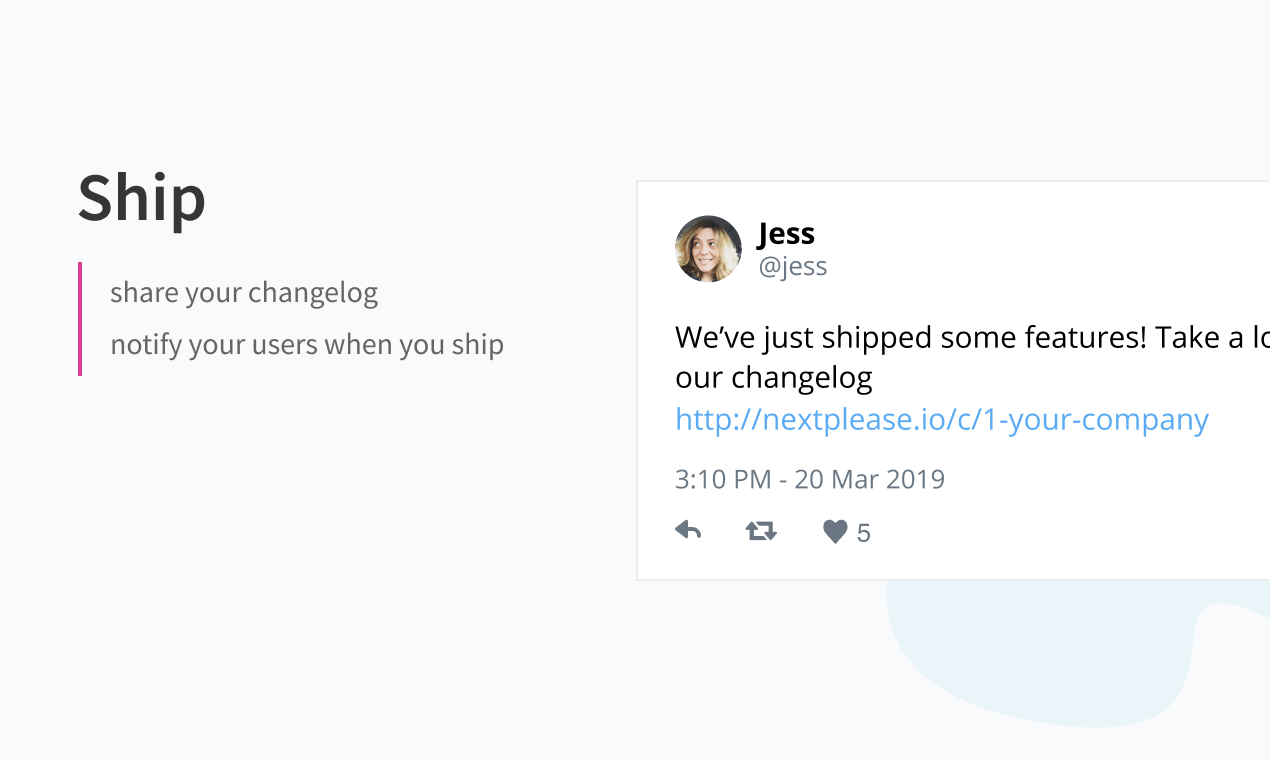Click the reply arrow icon
The height and width of the screenshot is (760, 1270).
688,530
